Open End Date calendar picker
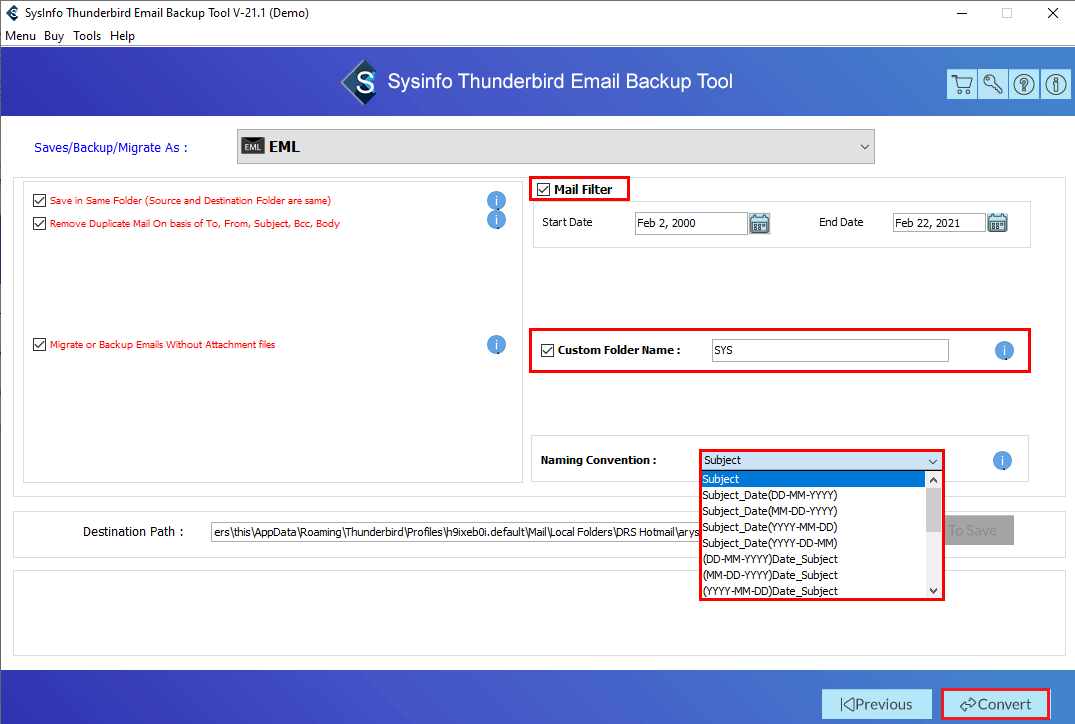Screen dimensions: 1075x724 click(x=998, y=223)
